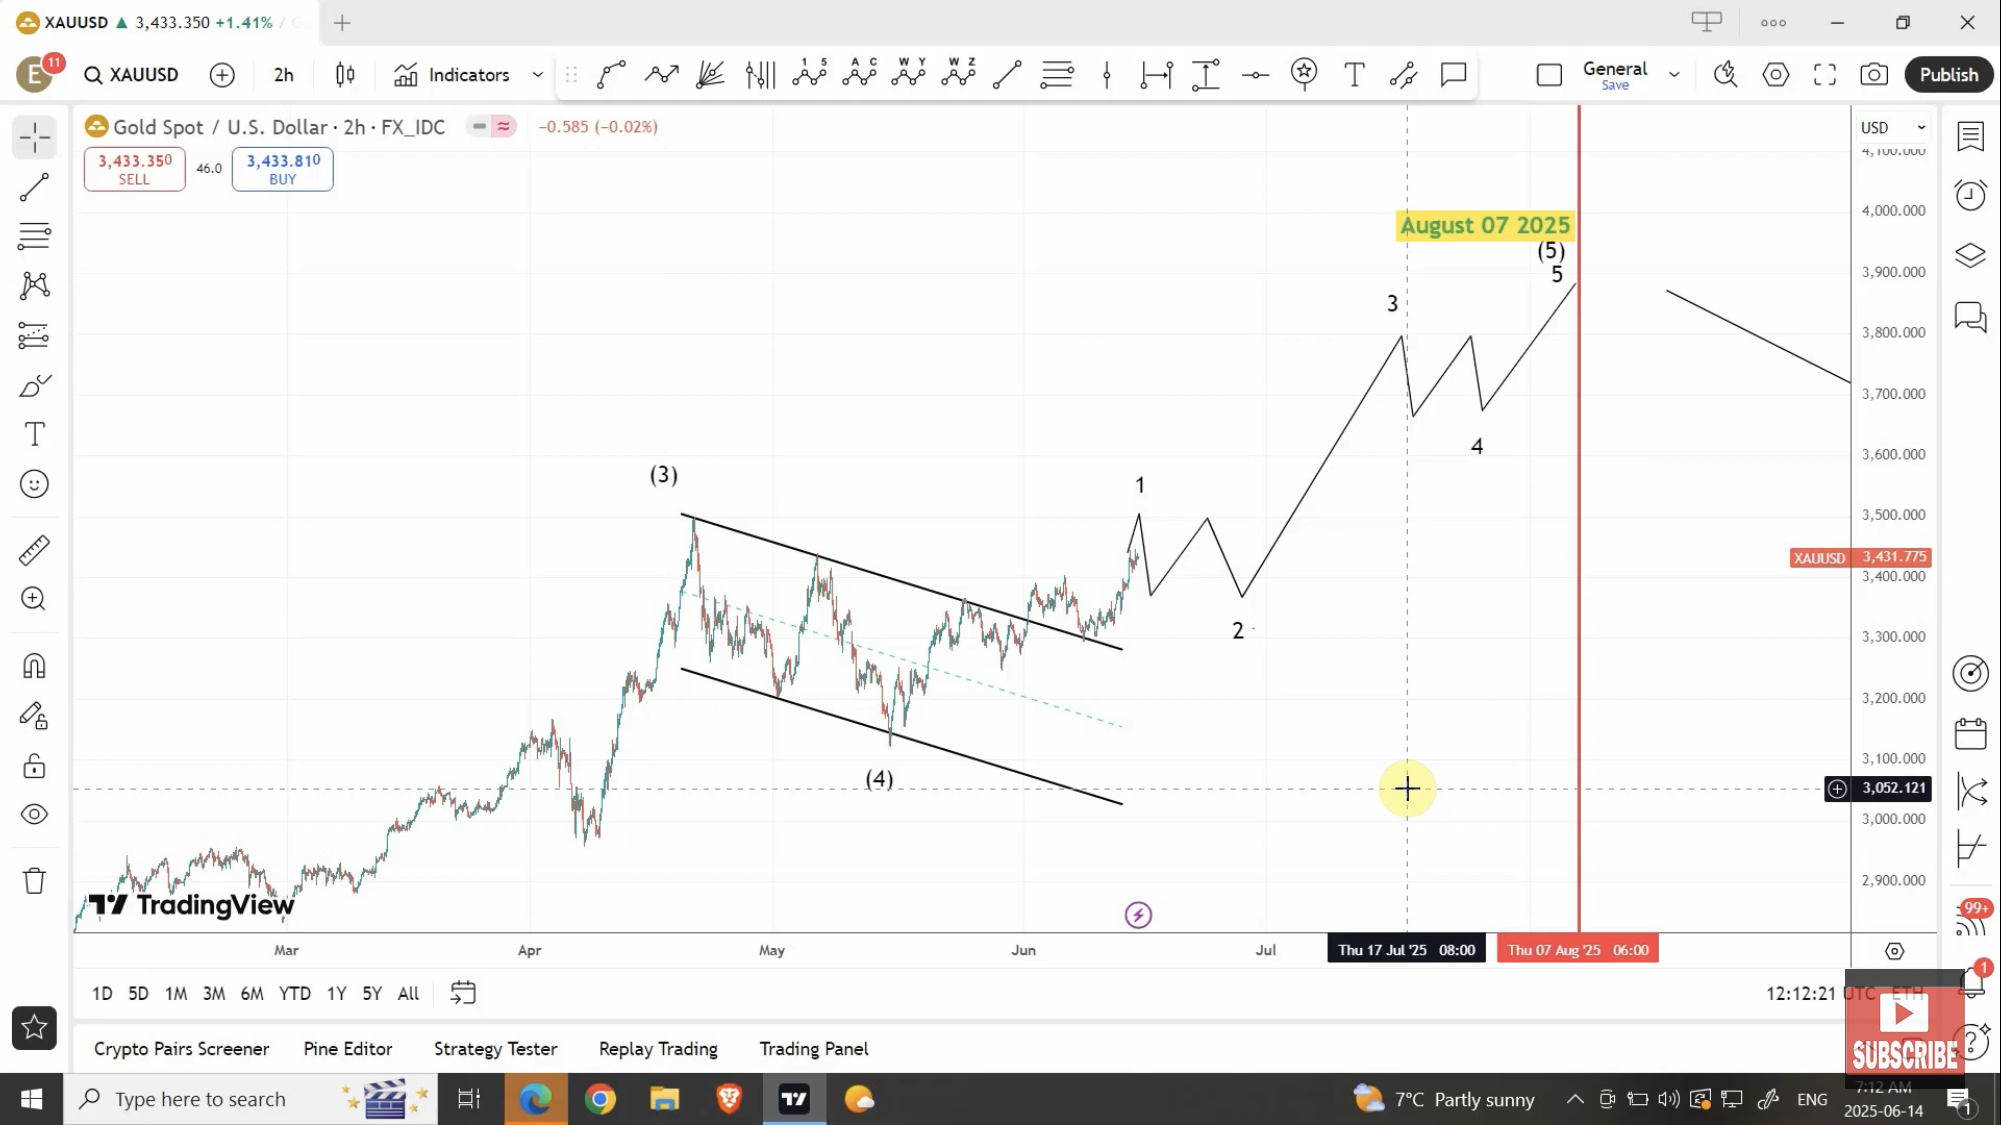This screenshot has height=1125, width=2001.
Task: Open the alerts clock icon
Action: point(1970,195)
